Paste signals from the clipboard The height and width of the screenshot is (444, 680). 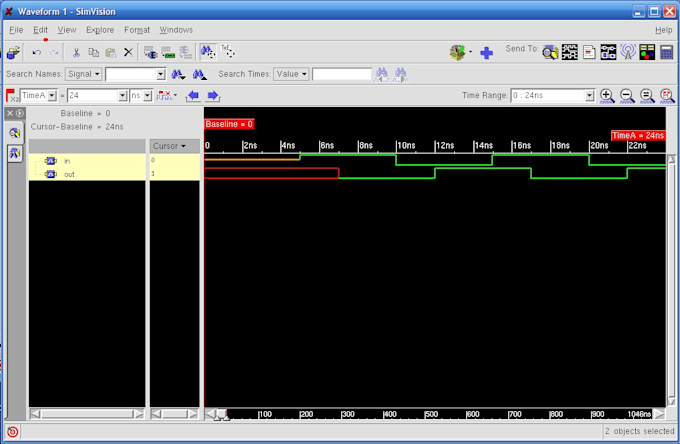coord(111,52)
